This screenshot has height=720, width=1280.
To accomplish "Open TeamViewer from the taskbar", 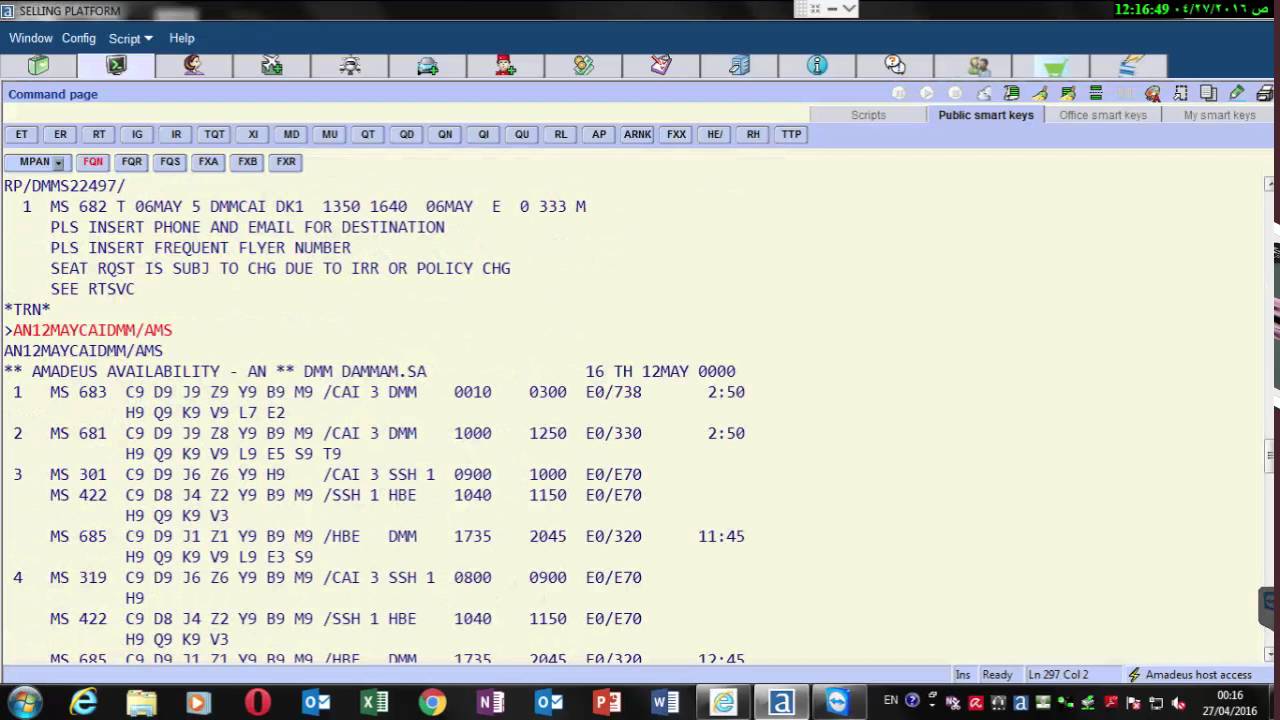I will (x=837, y=702).
